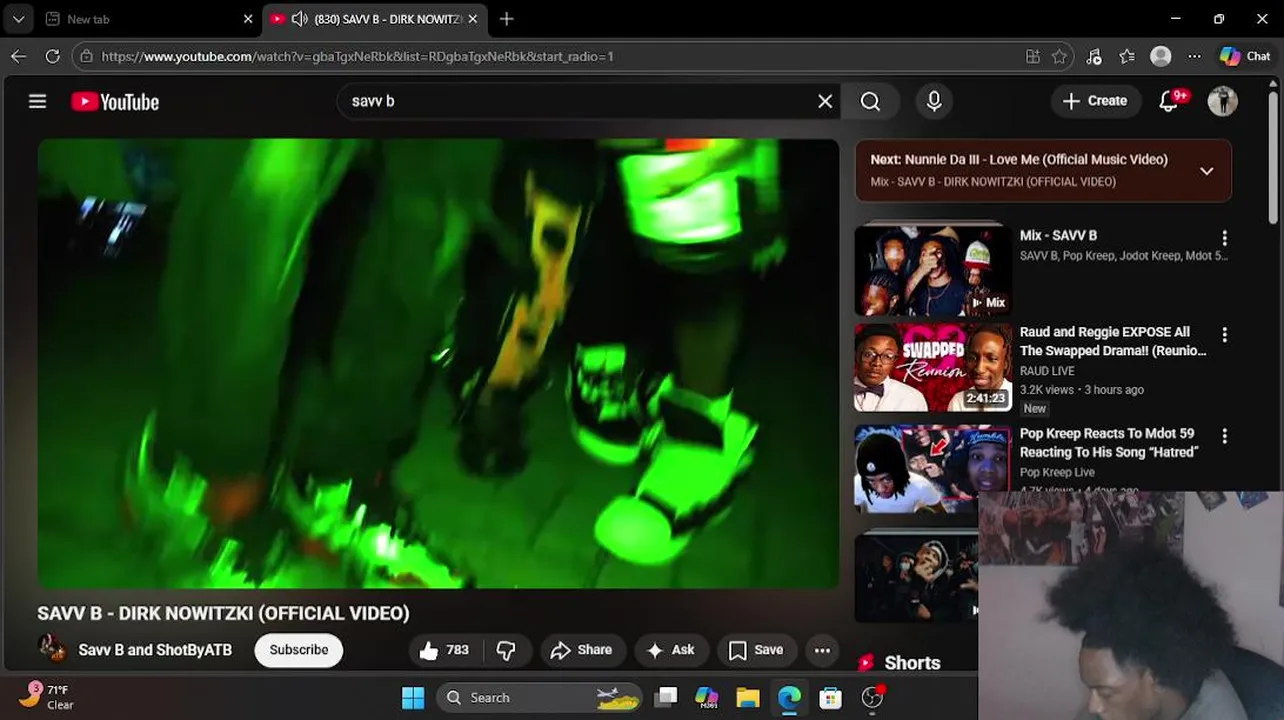Subscribe to Savv B and ShotByATB
The height and width of the screenshot is (720, 1284).
(299, 650)
